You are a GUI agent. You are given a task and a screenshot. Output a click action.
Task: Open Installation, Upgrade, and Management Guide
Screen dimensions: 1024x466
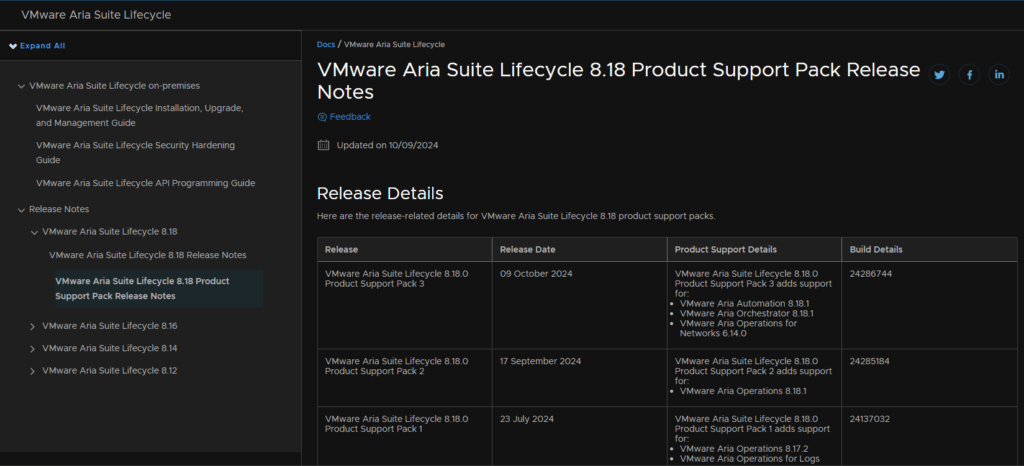(140, 115)
